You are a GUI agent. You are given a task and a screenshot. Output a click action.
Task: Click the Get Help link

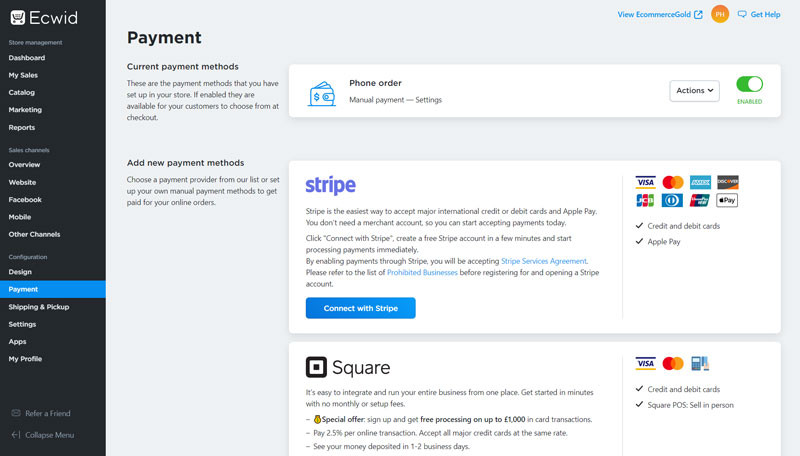(x=765, y=14)
